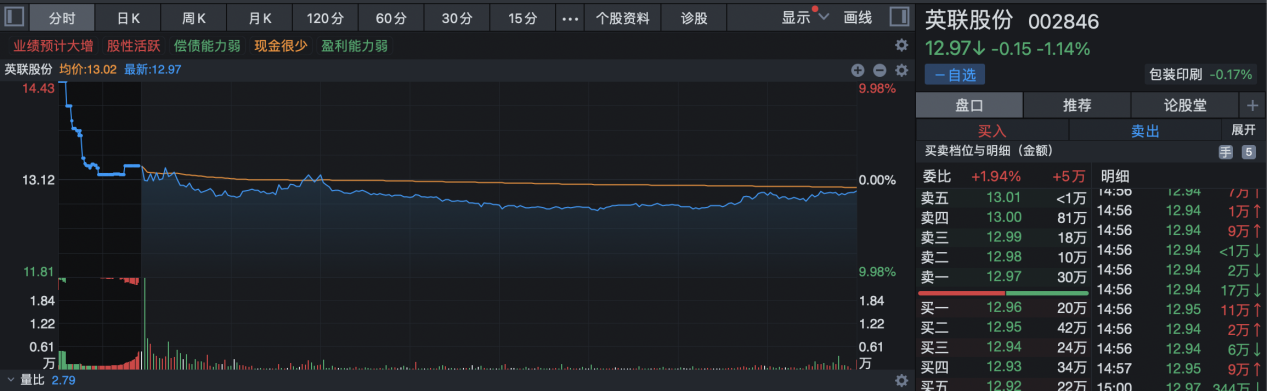1267x391 pixels.
Task: Zoom in chart with plus circle icon
Action: click(857, 70)
